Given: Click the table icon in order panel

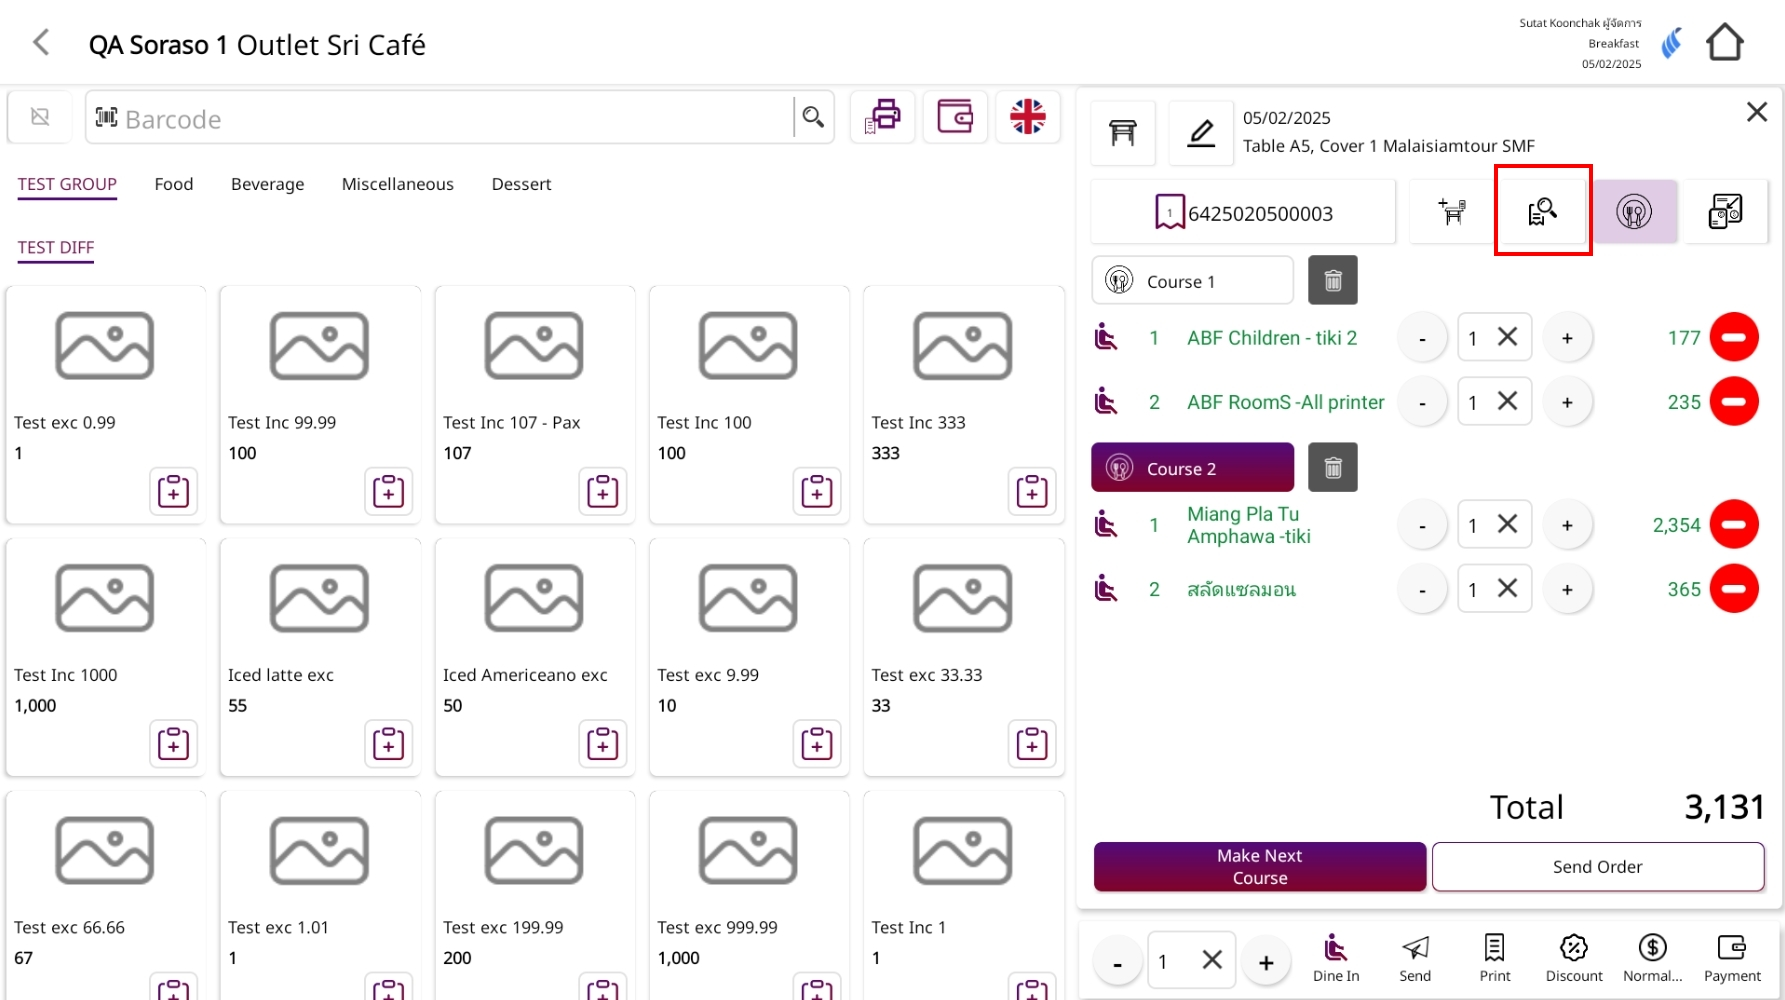Looking at the screenshot, I should point(1122,132).
